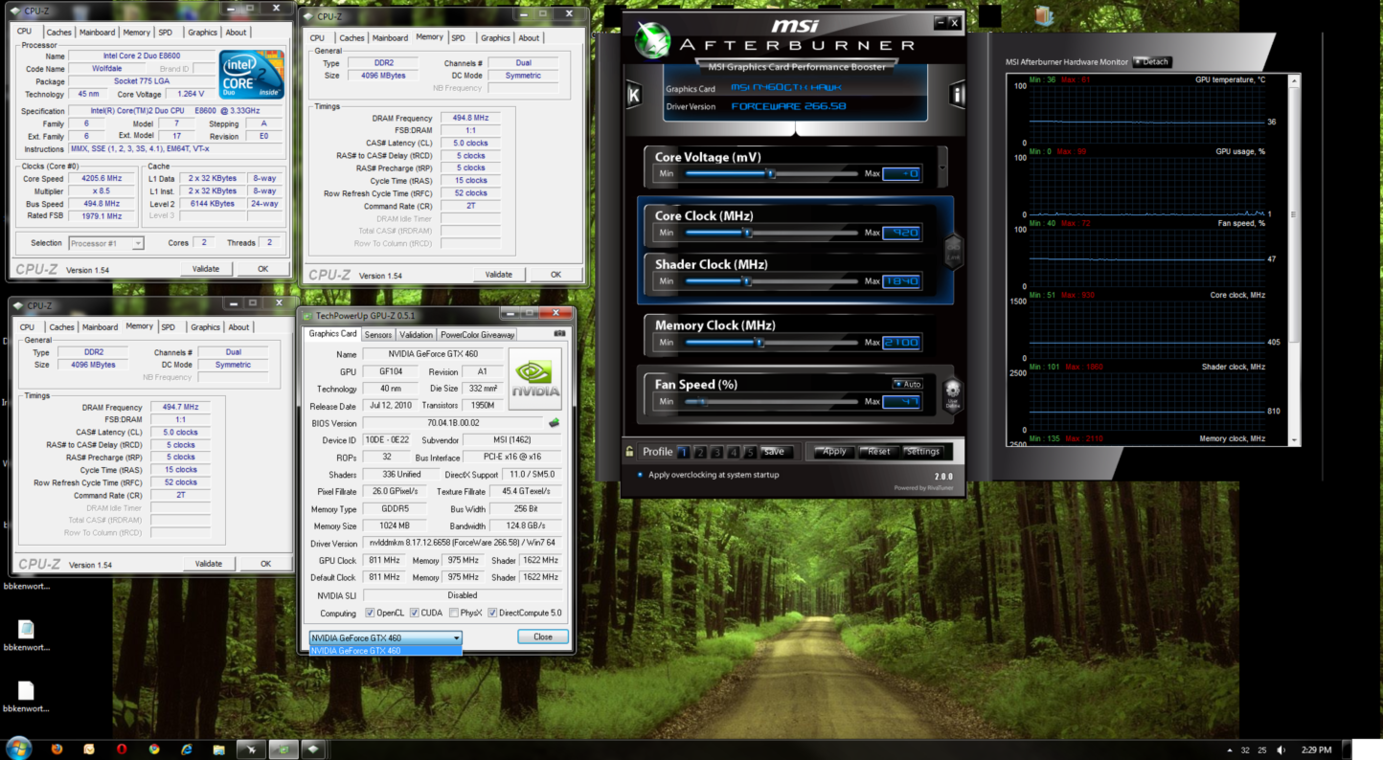Toggle the CUDA checkbox in GPU-Z

[414, 613]
